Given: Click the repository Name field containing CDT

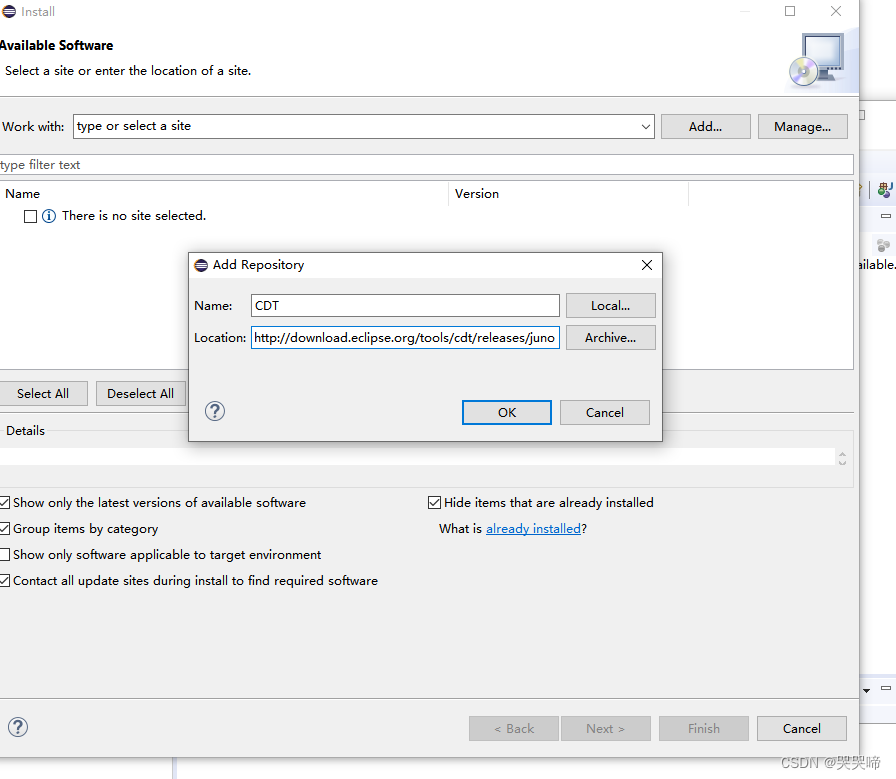Looking at the screenshot, I should [x=405, y=306].
